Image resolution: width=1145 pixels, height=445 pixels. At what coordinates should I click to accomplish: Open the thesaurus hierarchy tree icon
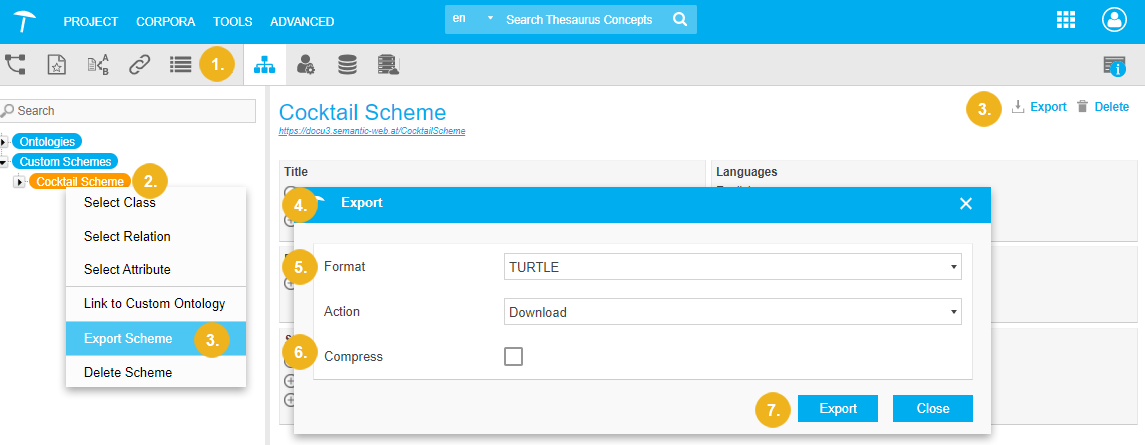tap(16, 65)
